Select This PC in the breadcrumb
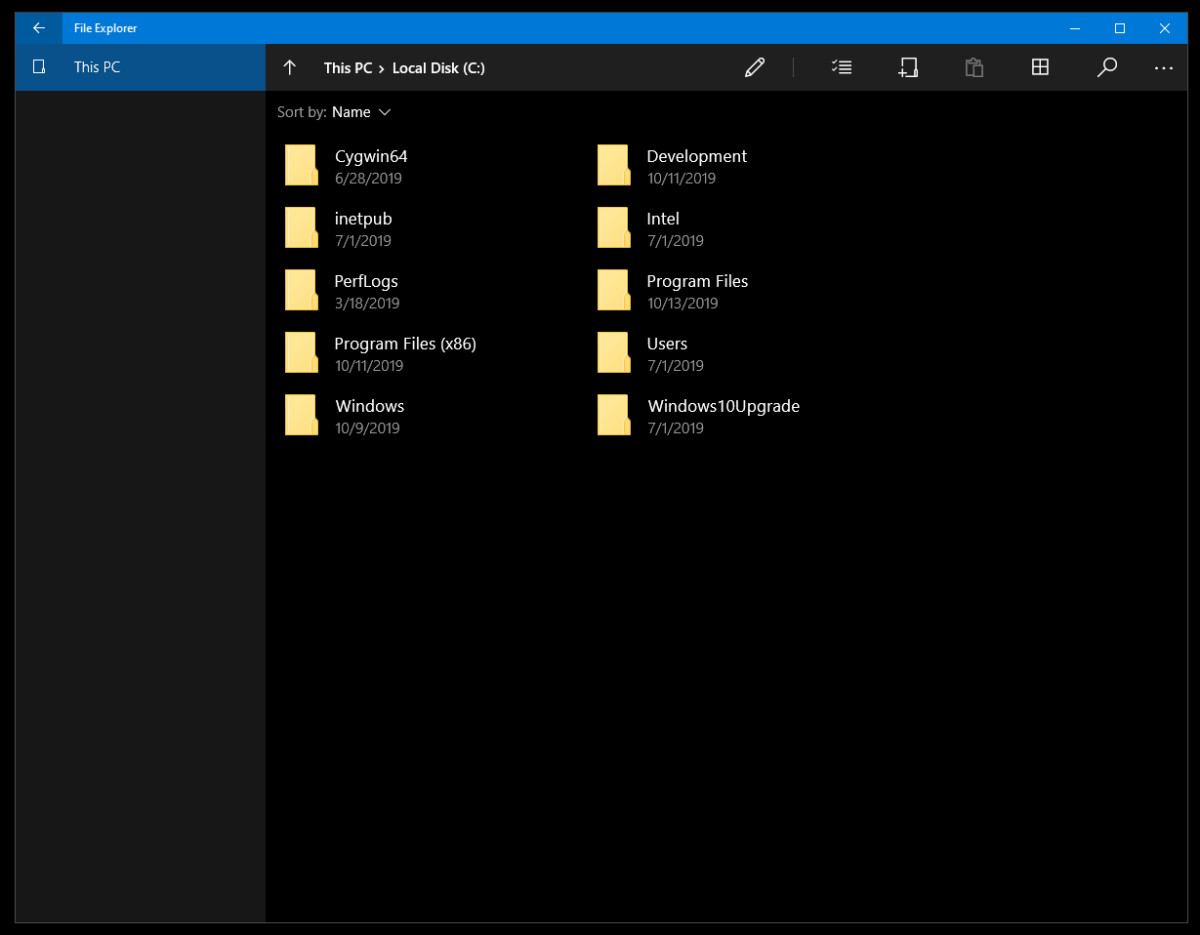This screenshot has width=1200, height=935. click(x=347, y=67)
